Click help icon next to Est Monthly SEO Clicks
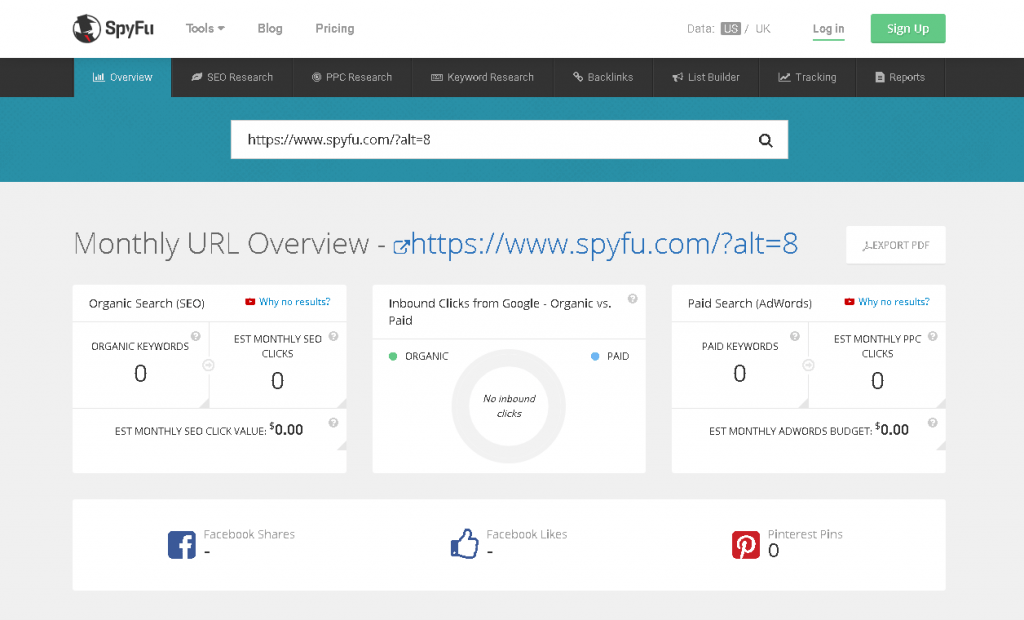Screen dimensions: 1024x620 (x=333, y=336)
